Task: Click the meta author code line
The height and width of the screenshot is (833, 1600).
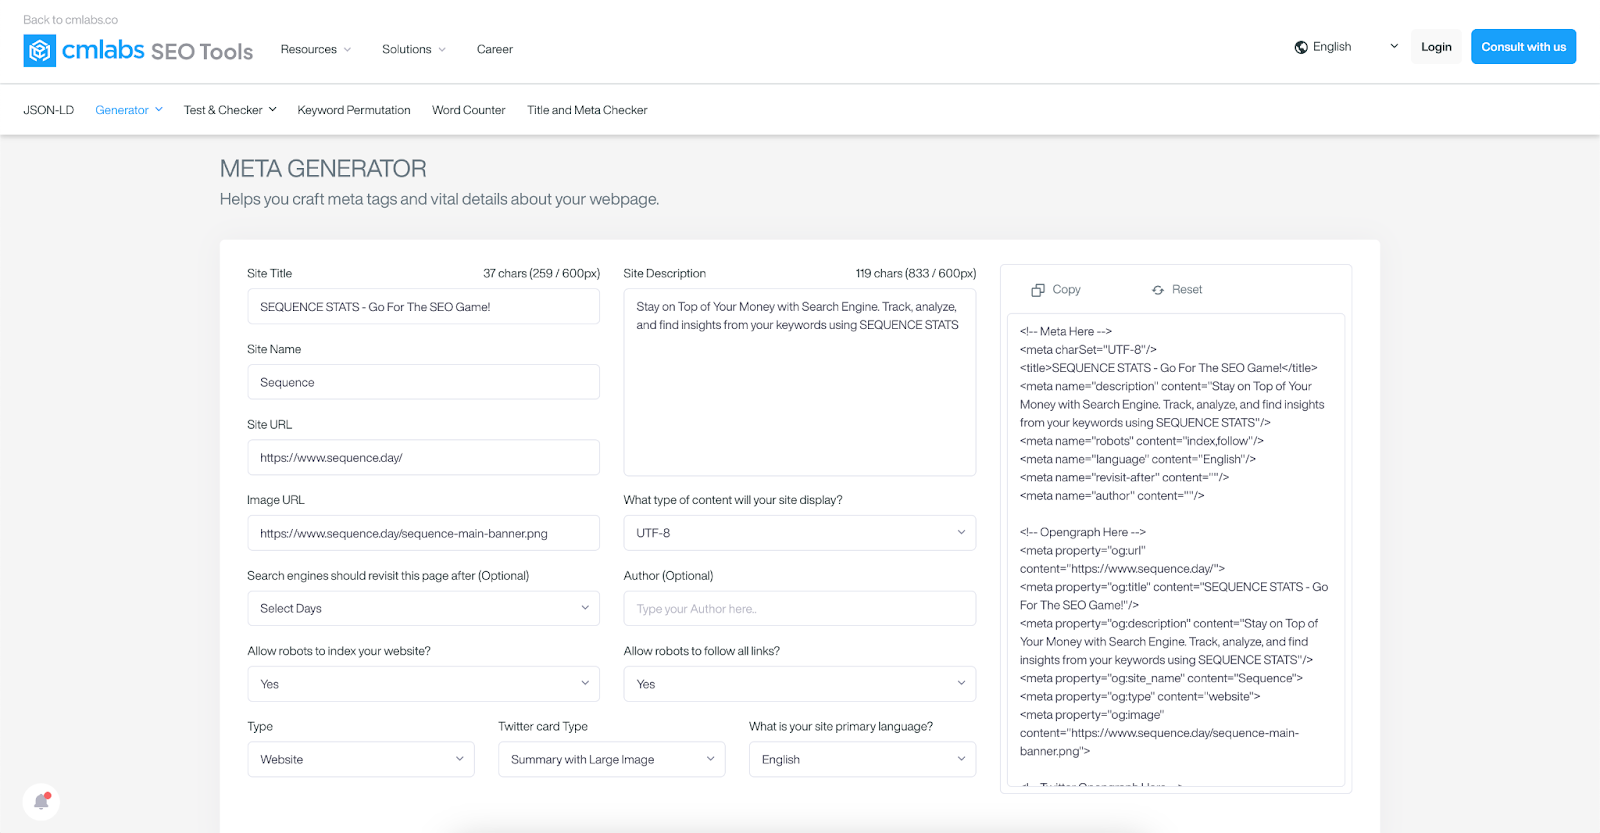Action: (1112, 496)
